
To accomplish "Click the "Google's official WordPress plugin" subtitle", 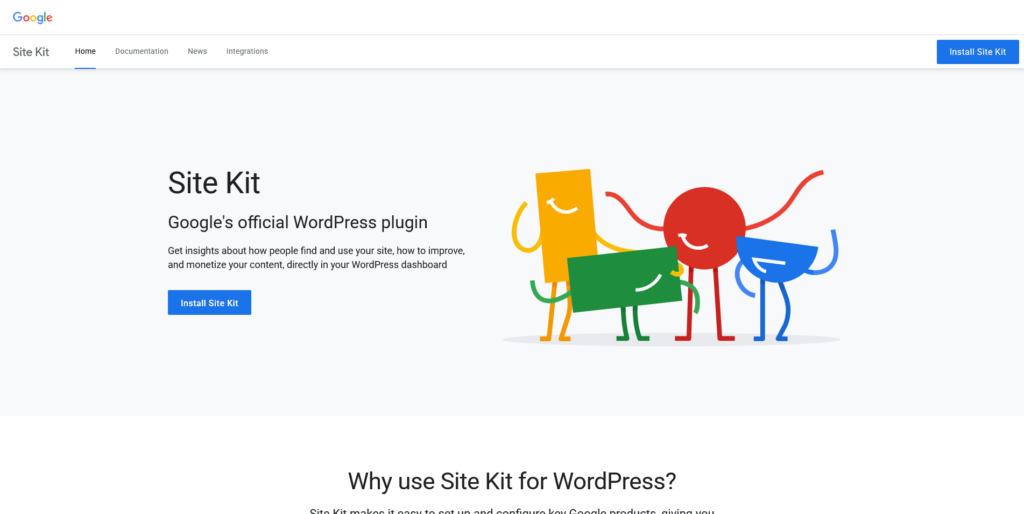I will 298,222.
